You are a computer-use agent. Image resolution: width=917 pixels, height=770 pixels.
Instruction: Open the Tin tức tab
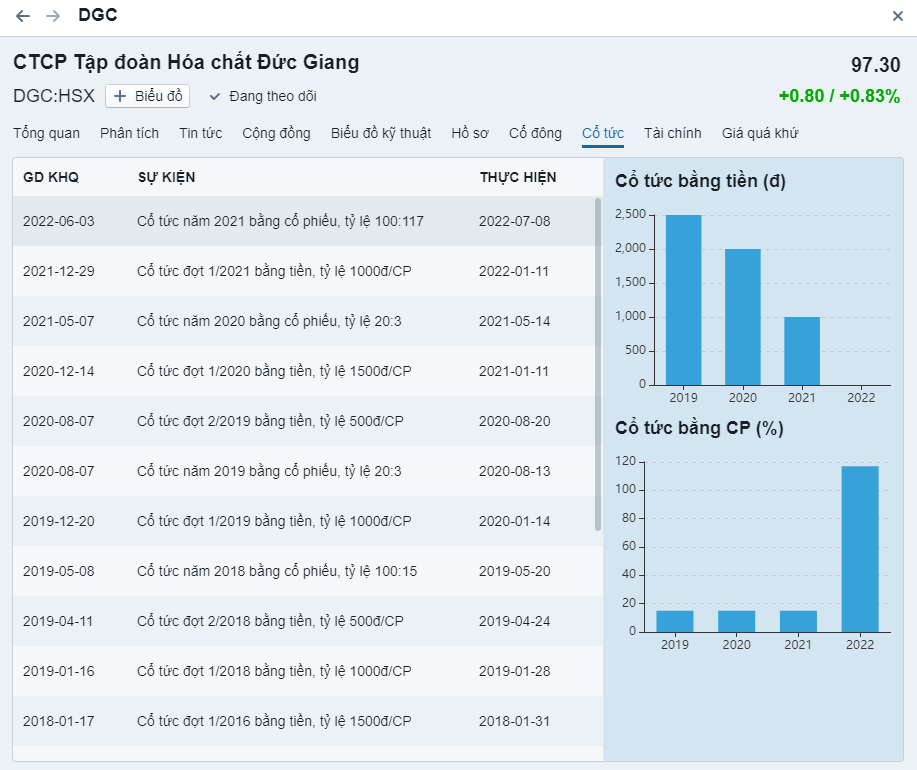pos(200,133)
